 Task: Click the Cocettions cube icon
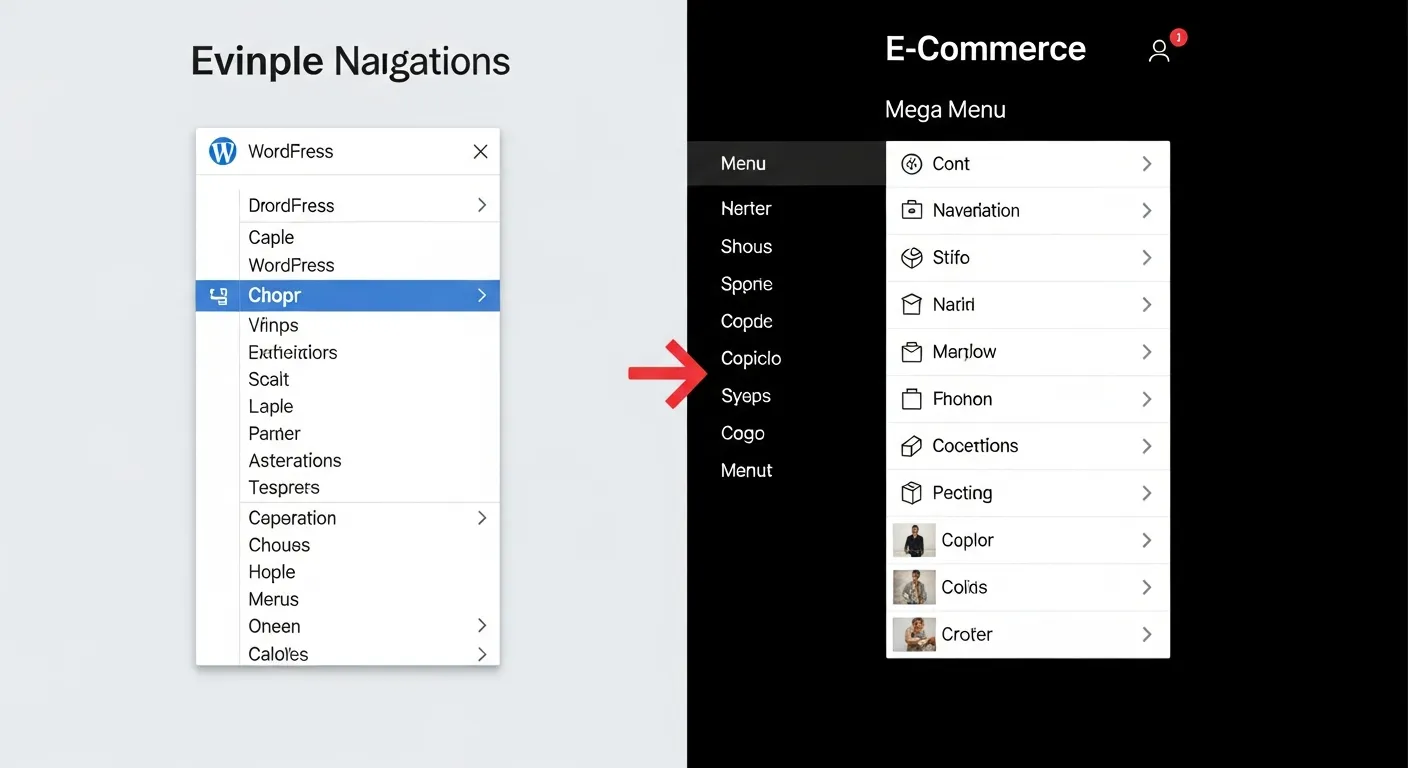click(911, 446)
